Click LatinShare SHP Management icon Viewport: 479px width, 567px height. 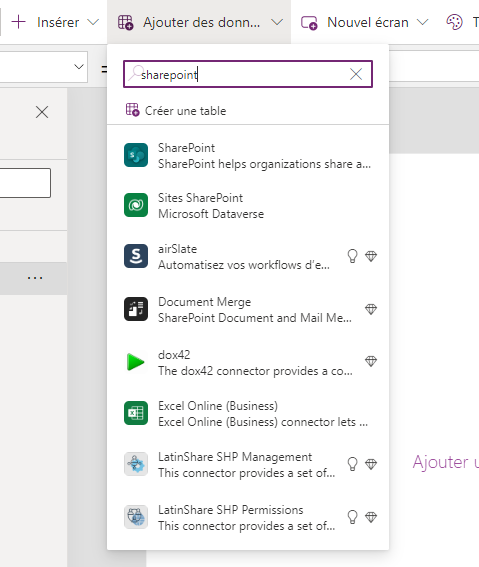[x=136, y=464]
